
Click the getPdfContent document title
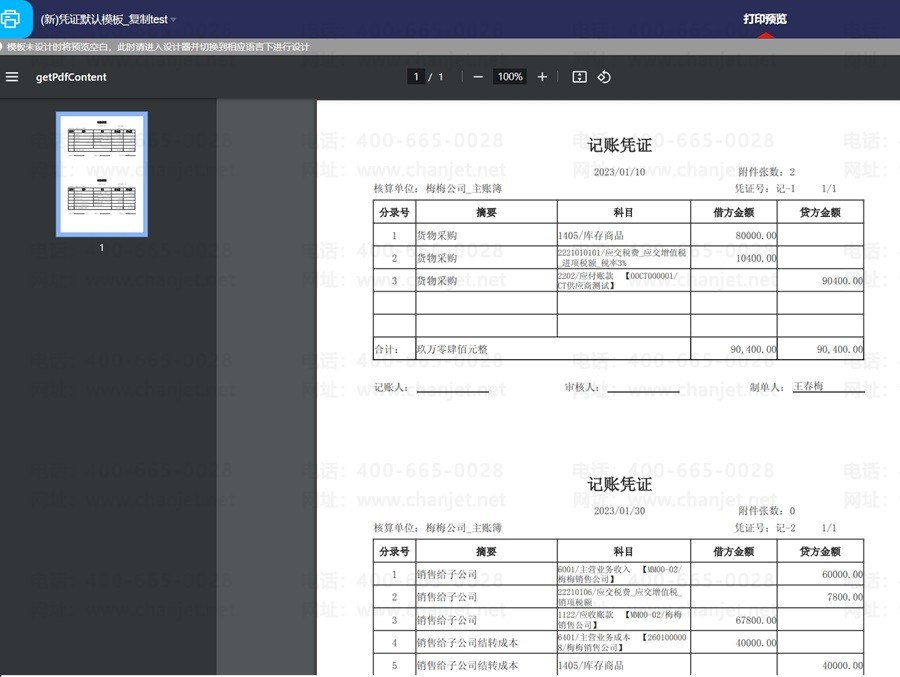coord(71,77)
